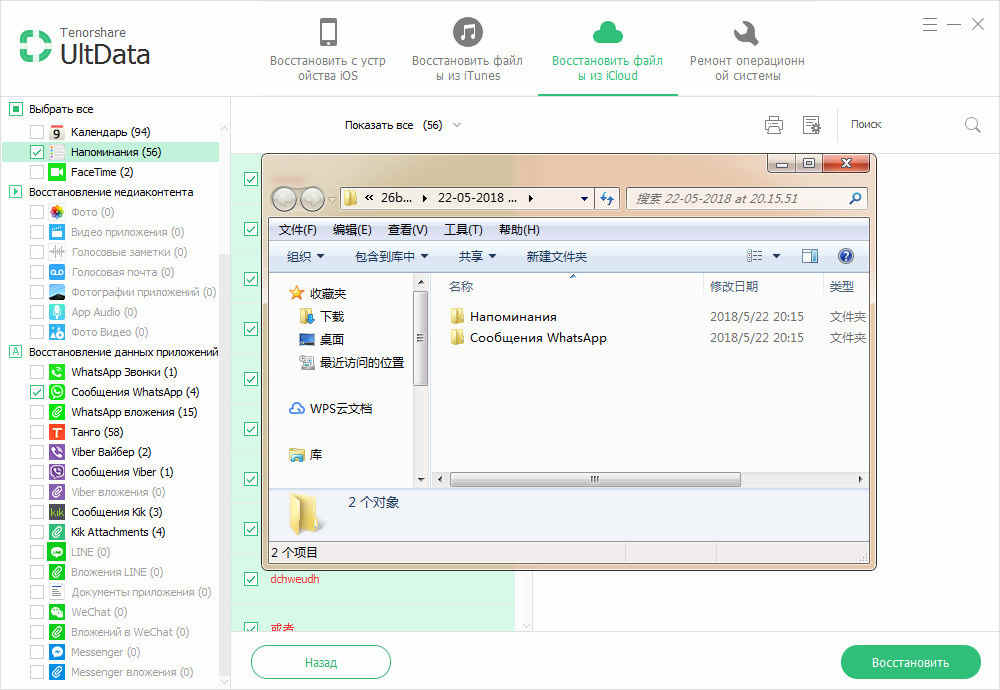Image resolution: width=1000 pixels, height=690 pixels.
Task: Click the refresh arrows icon beside address bar
Action: tap(607, 198)
